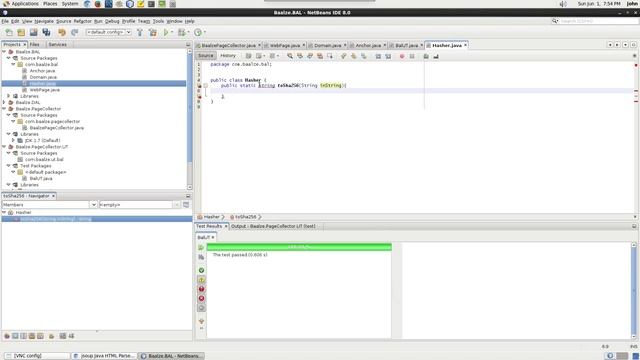Open the Places system menu
Viewport: 640px width, 360px height.
[50, 4]
